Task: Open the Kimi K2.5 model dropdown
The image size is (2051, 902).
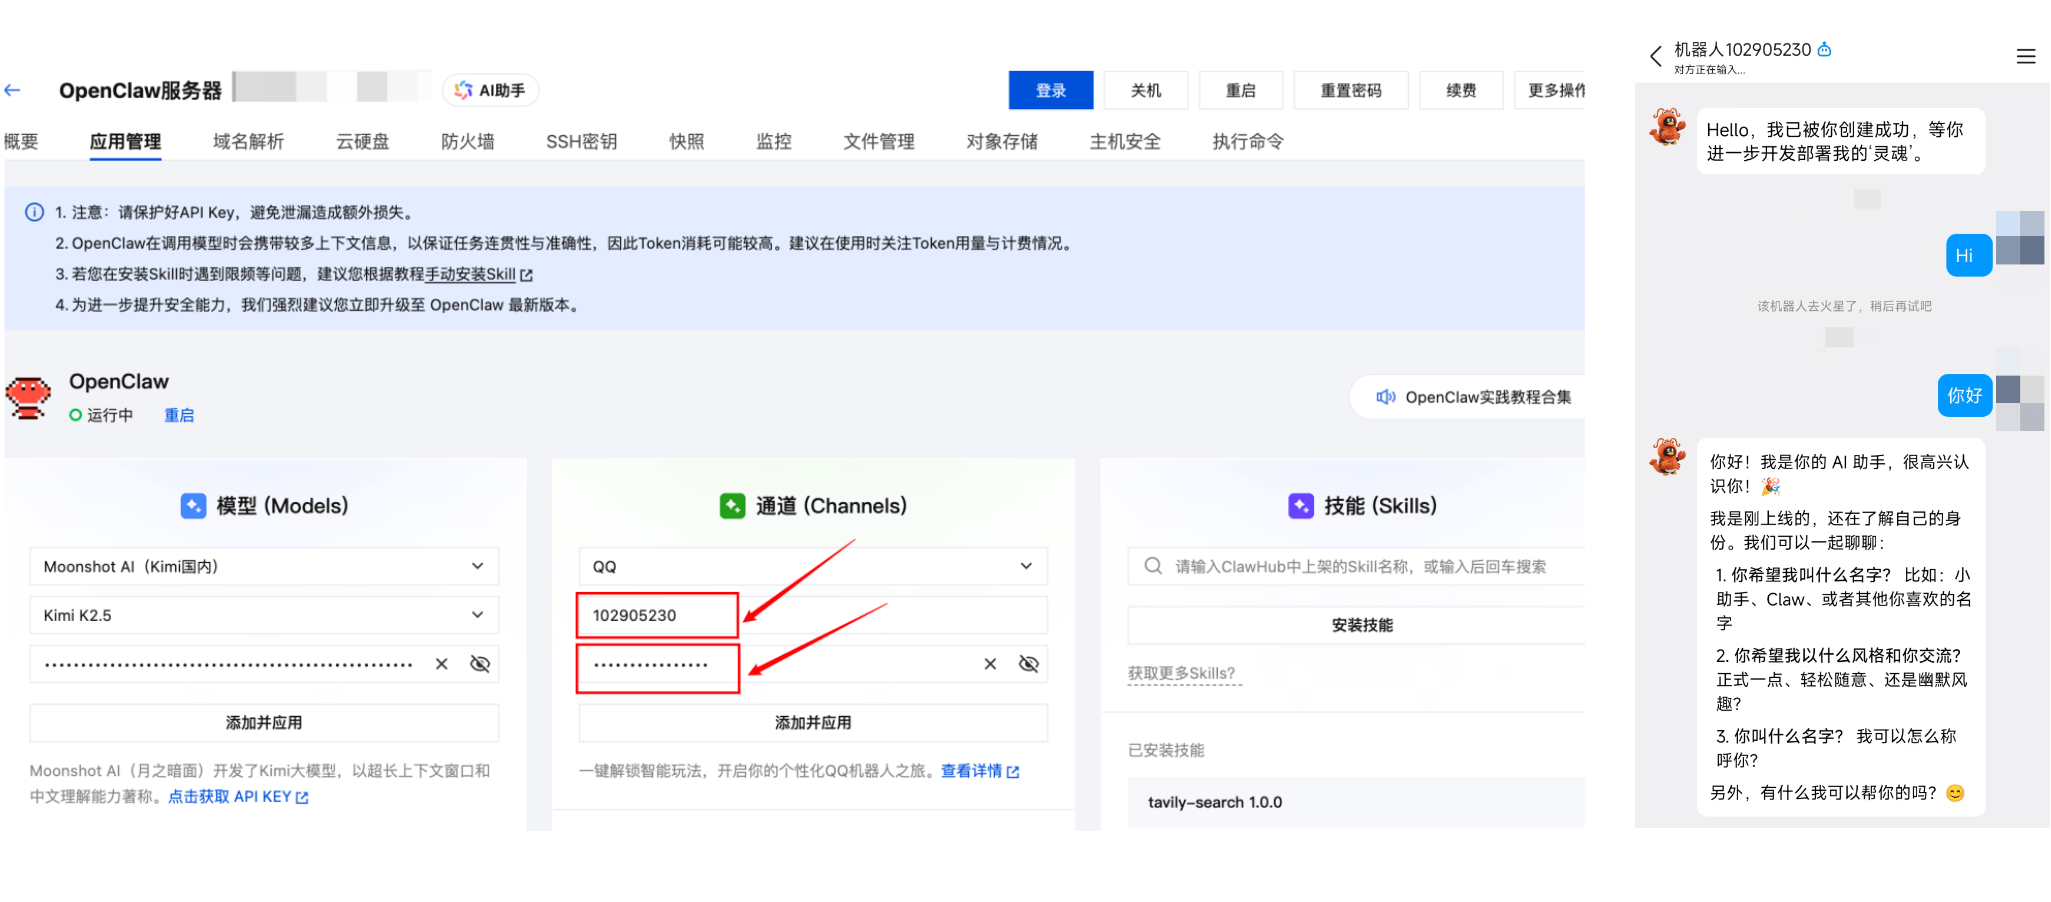Action: coord(264,615)
